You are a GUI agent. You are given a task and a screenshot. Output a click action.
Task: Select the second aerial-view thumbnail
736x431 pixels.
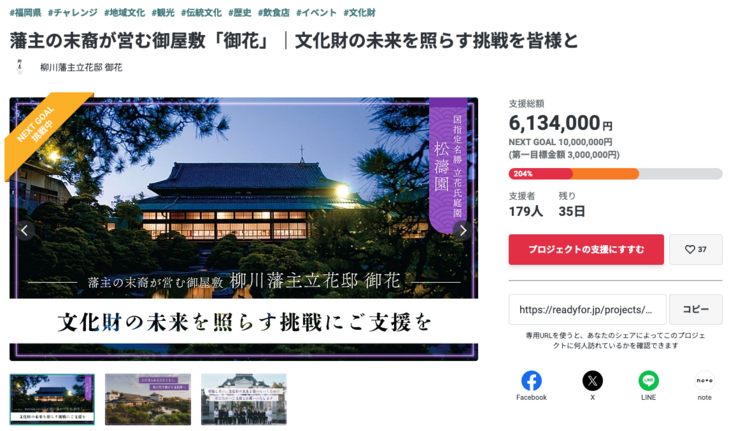pyautogui.click(x=148, y=399)
